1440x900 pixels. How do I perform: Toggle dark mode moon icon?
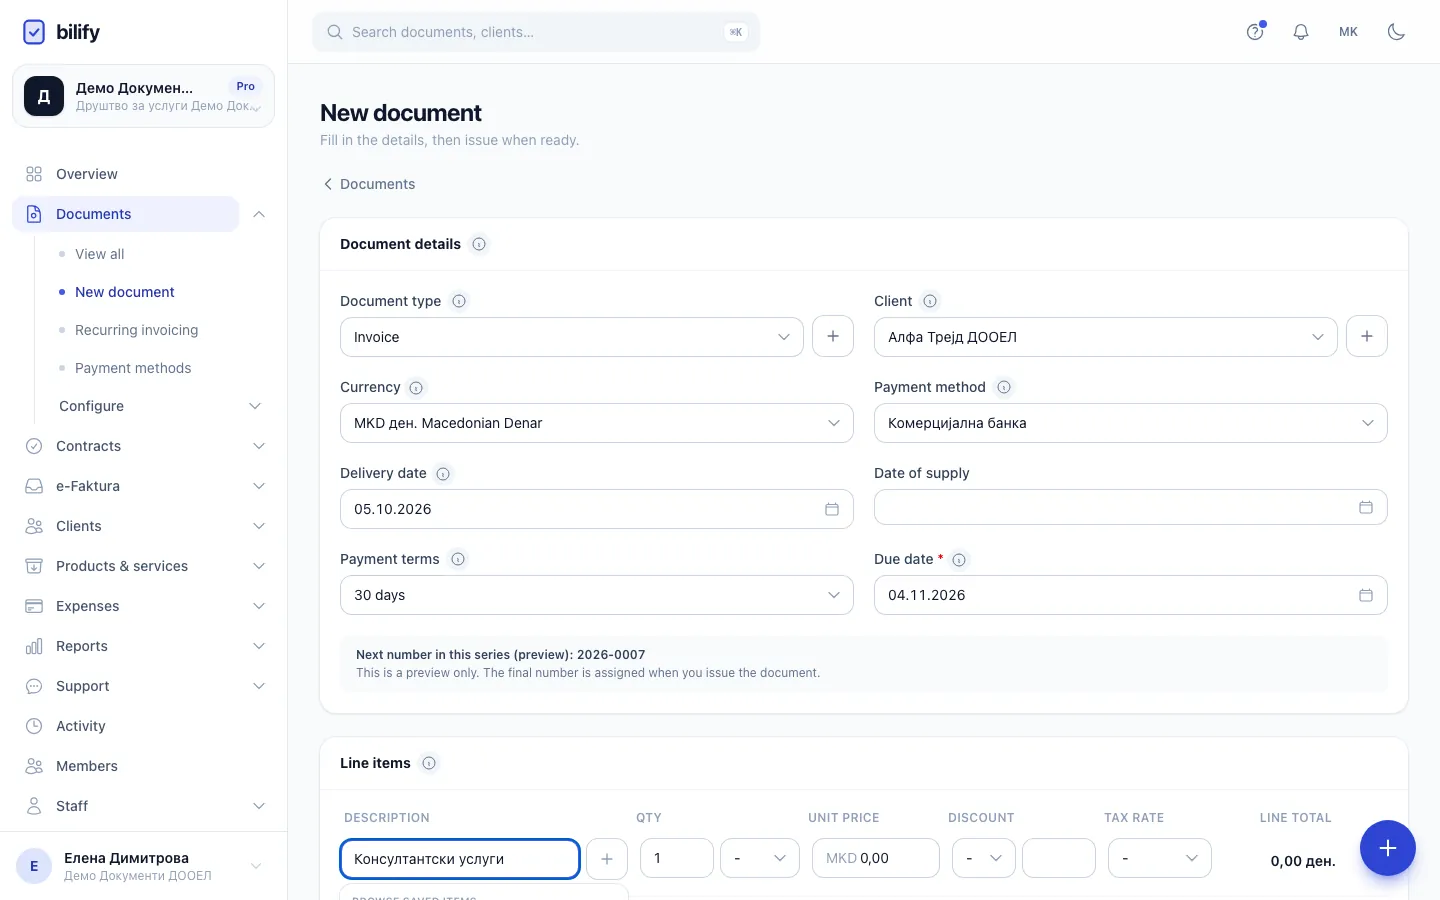click(x=1396, y=32)
